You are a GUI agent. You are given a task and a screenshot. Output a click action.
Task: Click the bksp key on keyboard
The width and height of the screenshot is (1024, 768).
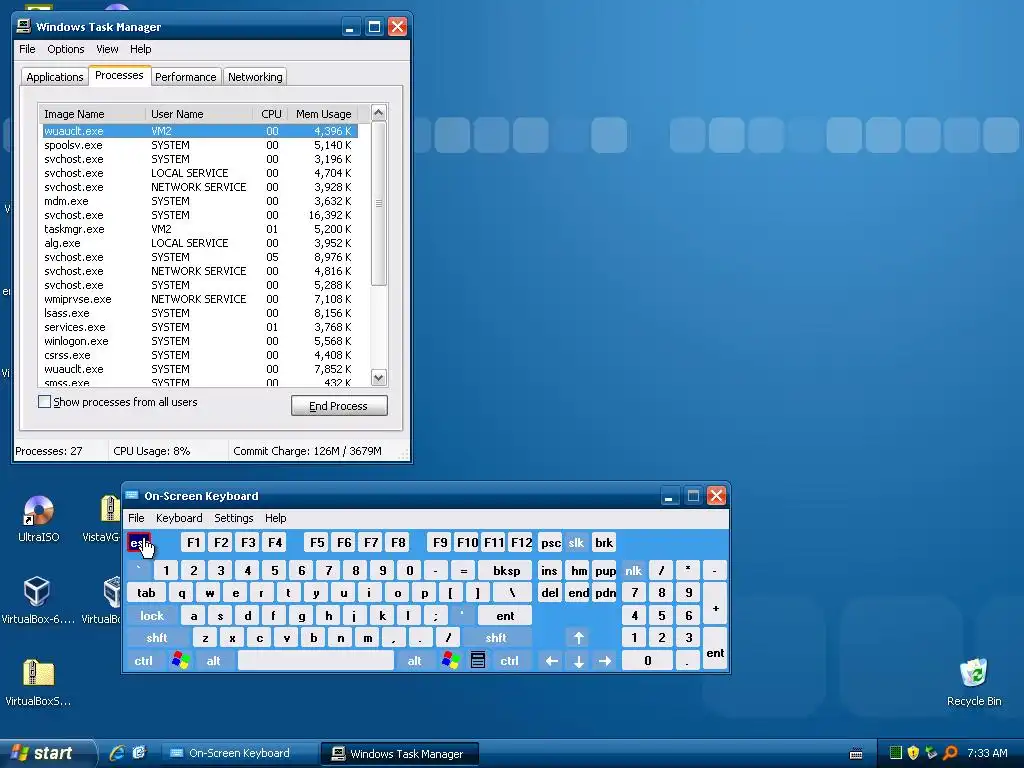tap(506, 571)
